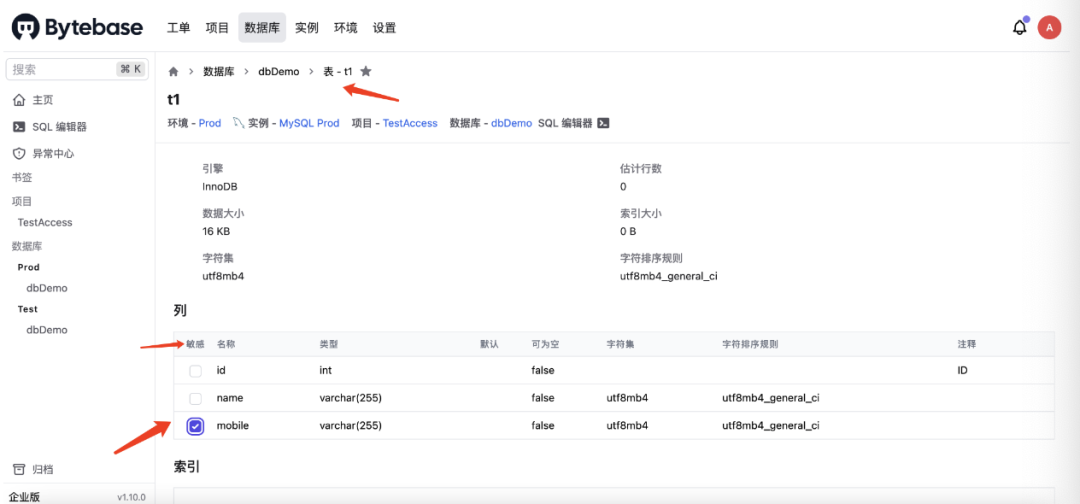Click the home icon in breadcrumb
1080x504 pixels.
(174, 71)
